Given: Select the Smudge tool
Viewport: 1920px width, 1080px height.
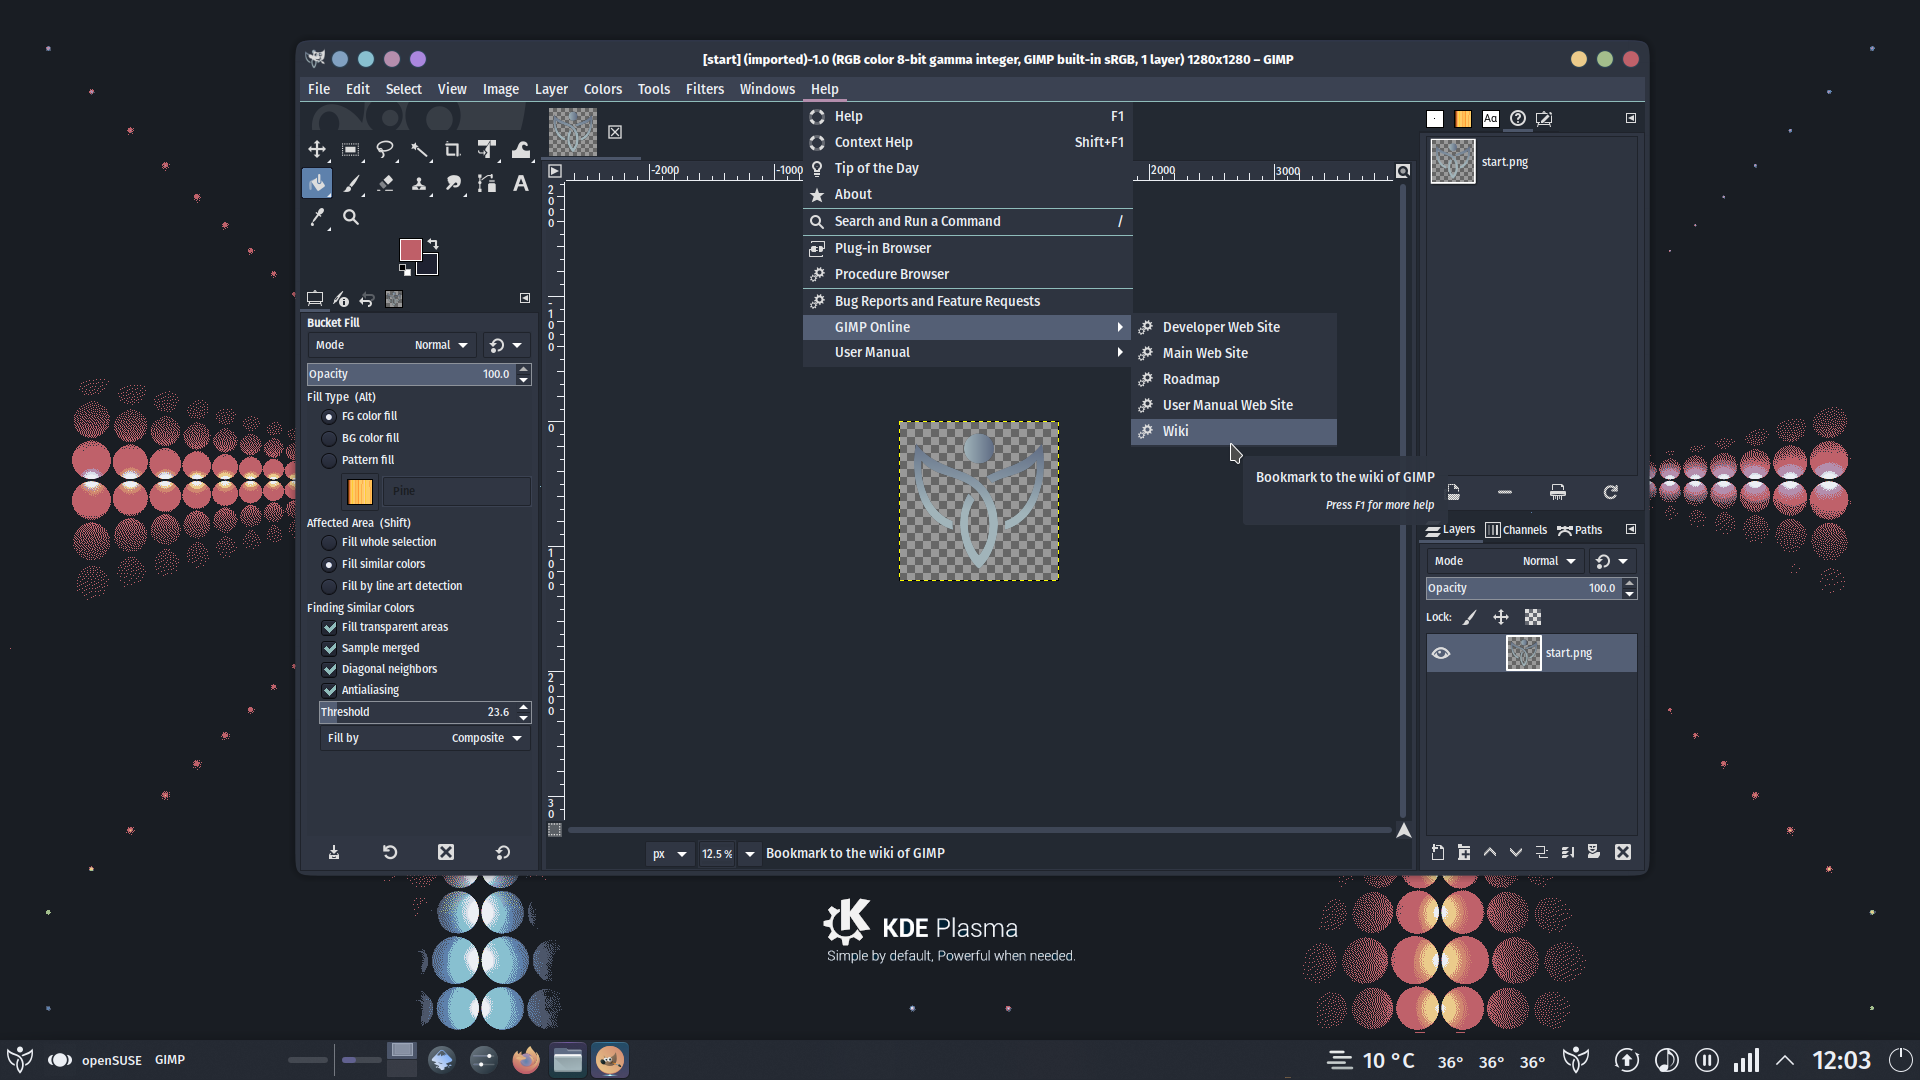Looking at the screenshot, I should click(x=453, y=183).
